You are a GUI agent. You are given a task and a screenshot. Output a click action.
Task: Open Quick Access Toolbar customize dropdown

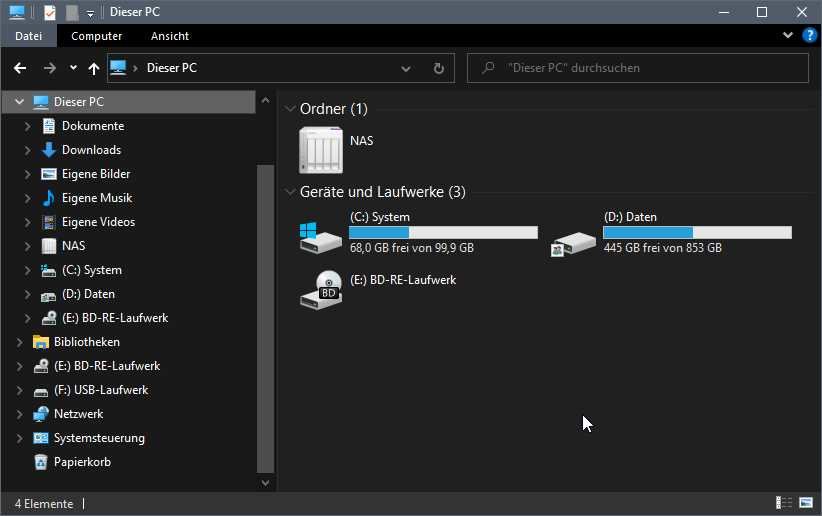pyautogui.click(x=90, y=14)
